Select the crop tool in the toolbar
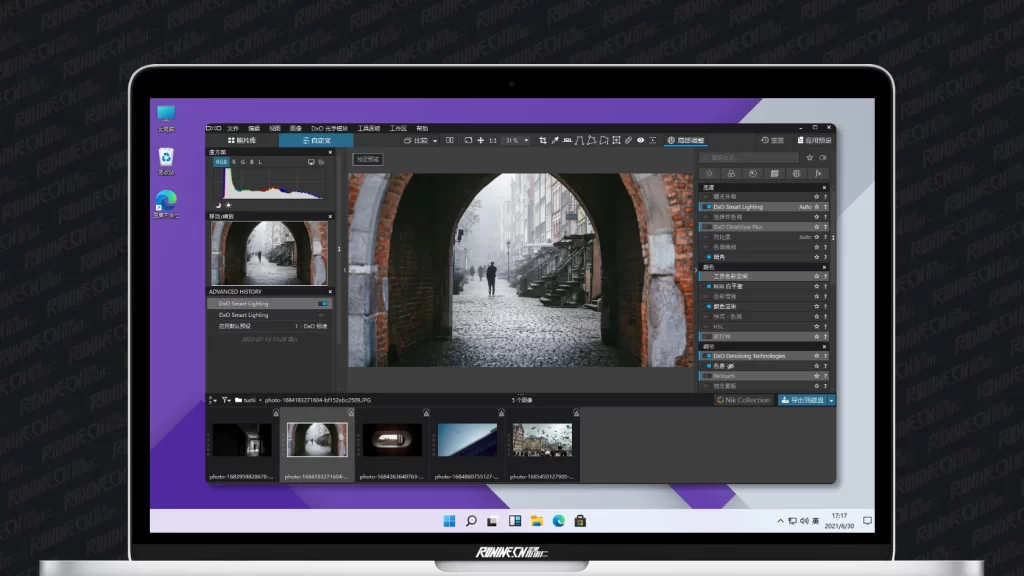1024x576 pixels. (x=543, y=141)
